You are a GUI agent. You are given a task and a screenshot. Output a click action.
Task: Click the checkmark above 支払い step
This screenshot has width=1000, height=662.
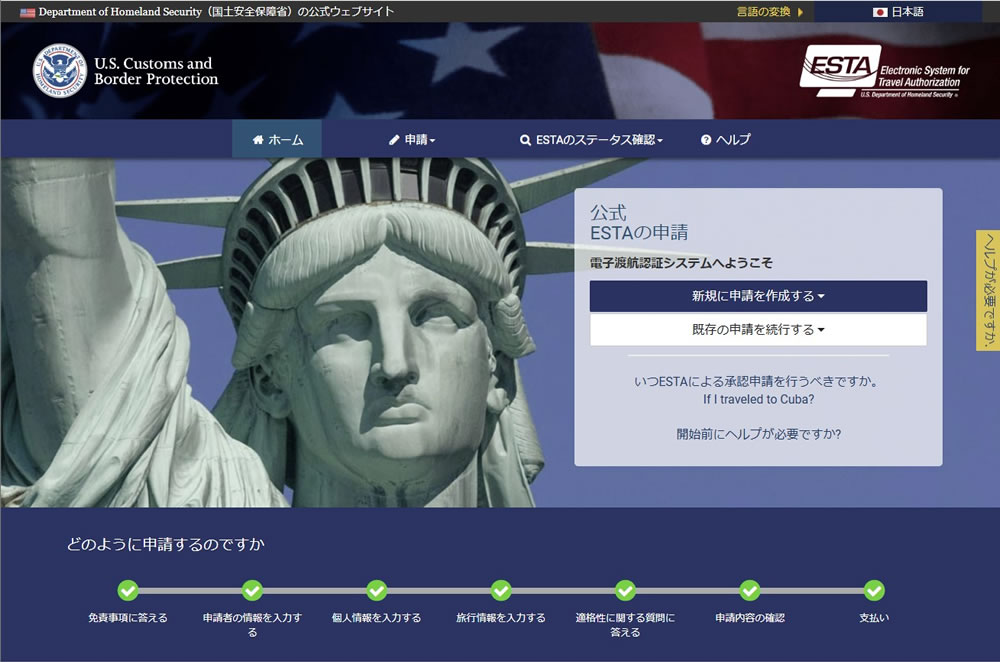tap(874, 590)
